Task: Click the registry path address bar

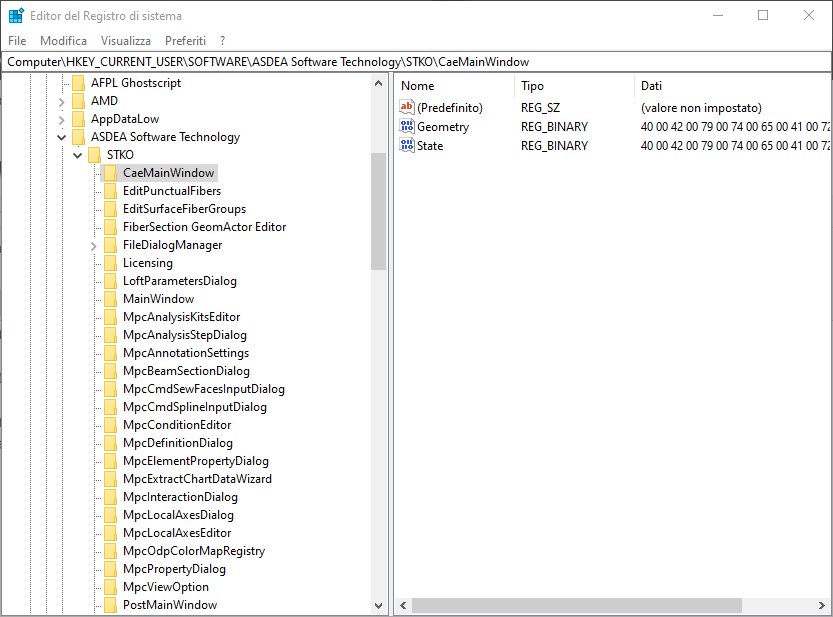Action: 416,62
